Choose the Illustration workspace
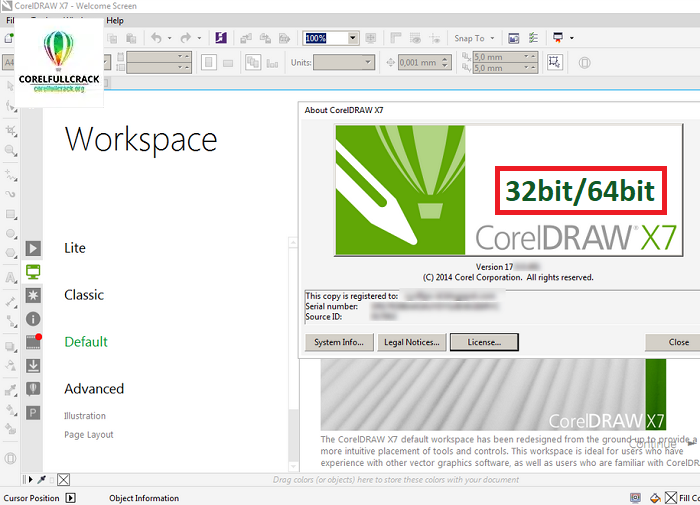The height and width of the screenshot is (505, 700). [85, 416]
